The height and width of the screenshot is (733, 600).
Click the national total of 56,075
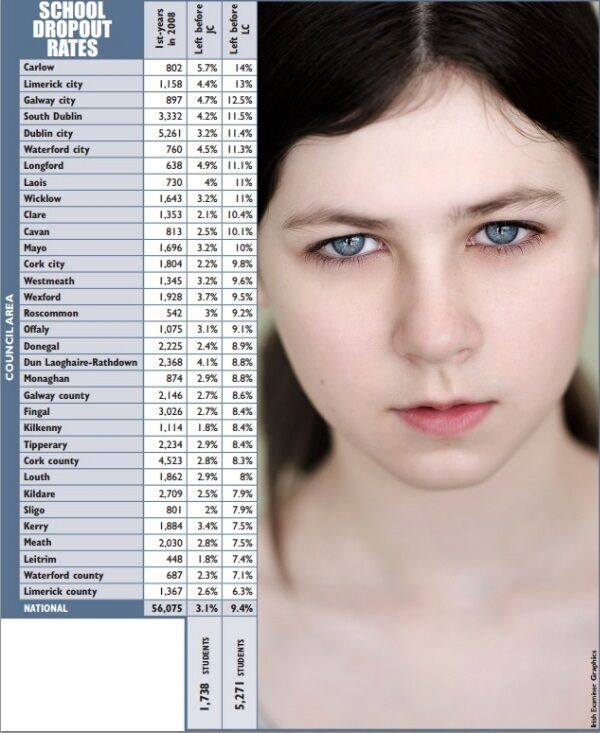coord(165,608)
